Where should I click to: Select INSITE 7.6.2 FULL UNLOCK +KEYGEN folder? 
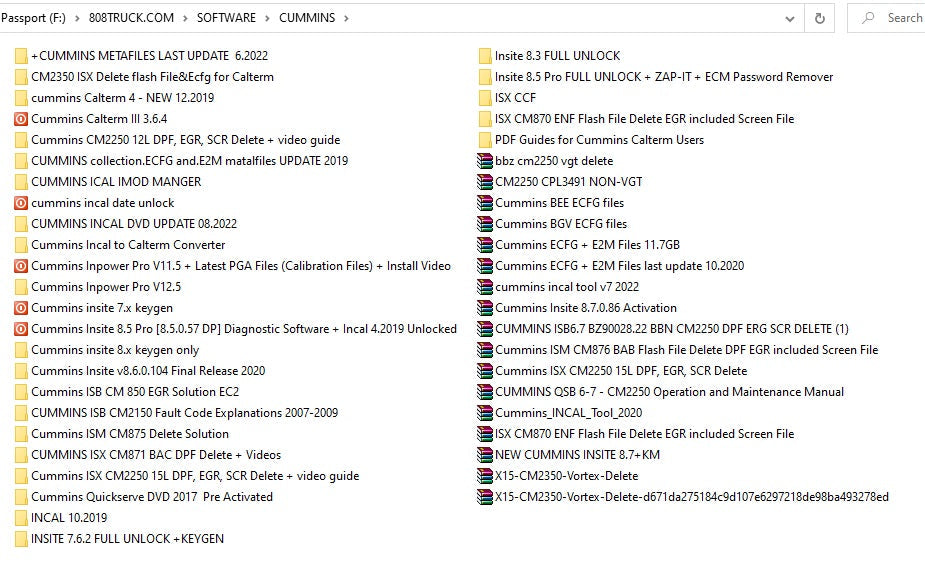point(127,539)
